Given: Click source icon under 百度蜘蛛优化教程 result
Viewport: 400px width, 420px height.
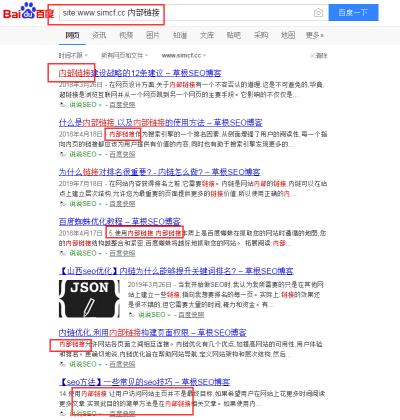Looking at the screenshot, I should point(62,253).
